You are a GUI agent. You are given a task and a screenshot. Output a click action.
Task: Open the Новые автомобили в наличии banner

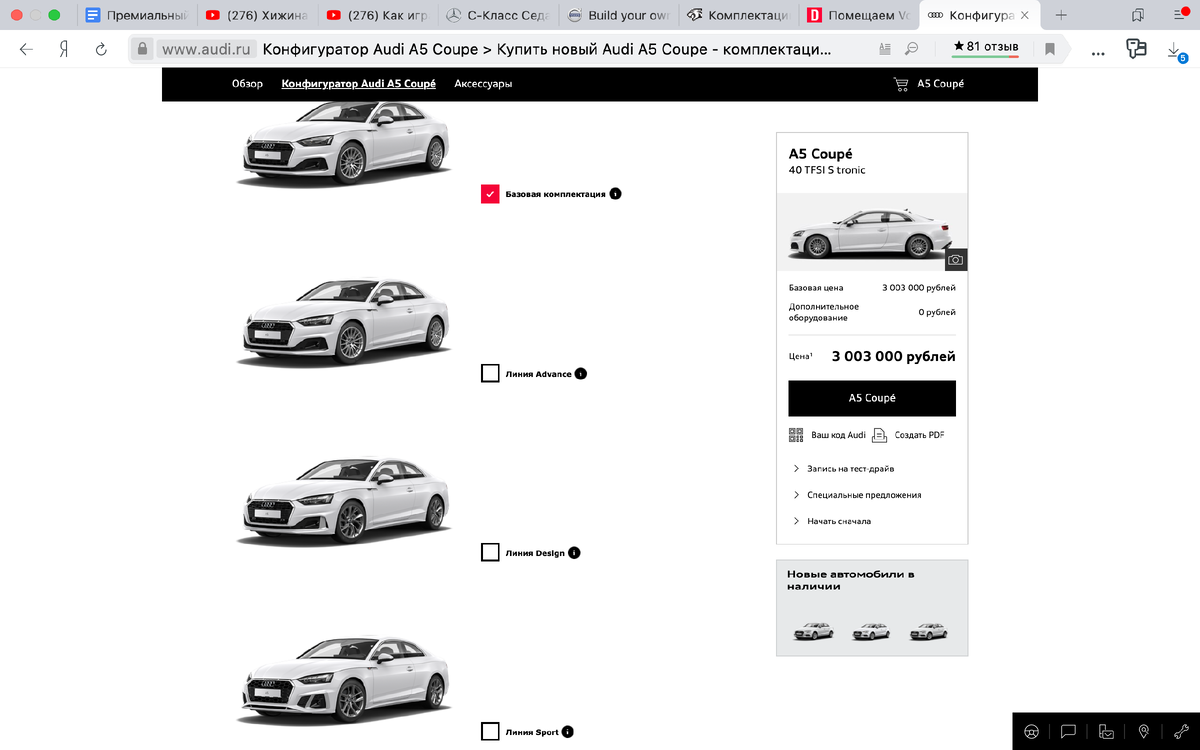[872, 607]
